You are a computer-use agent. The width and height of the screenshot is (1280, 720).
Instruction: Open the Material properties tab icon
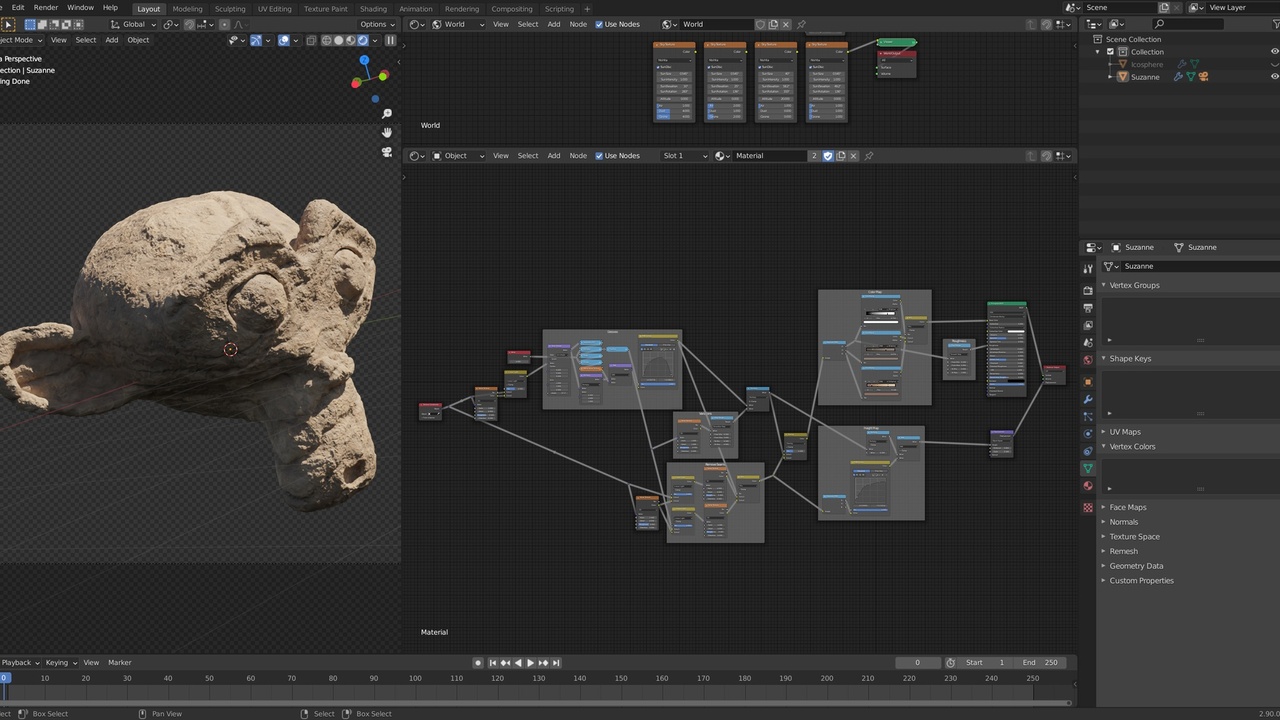pos(1088,486)
